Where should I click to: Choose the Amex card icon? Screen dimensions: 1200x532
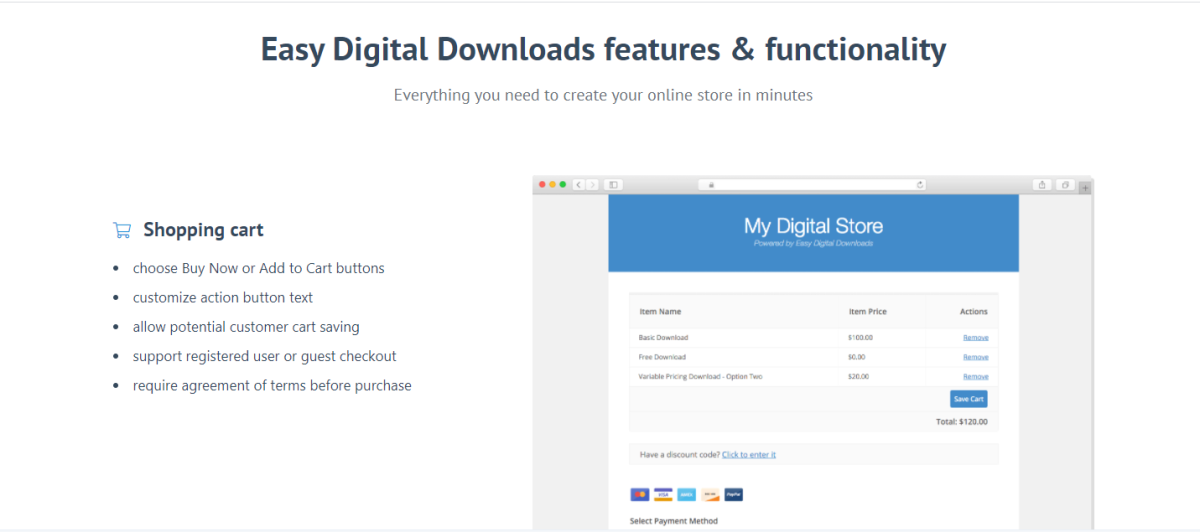tap(686, 494)
